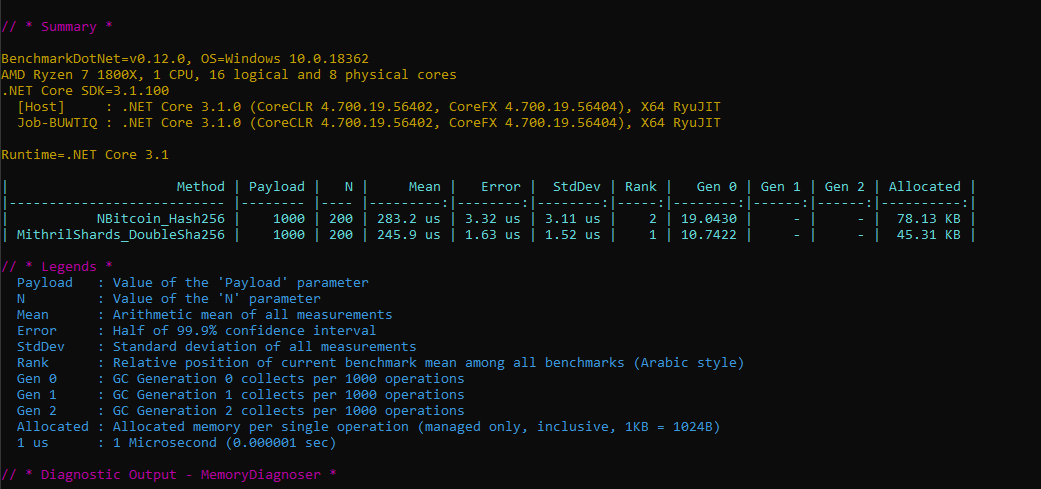Image resolution: width=1041 pixels, height=489 pixels.
Task: Click 'MithrilShards_DoubleSha256' method name
Action: tap(121, 234)
